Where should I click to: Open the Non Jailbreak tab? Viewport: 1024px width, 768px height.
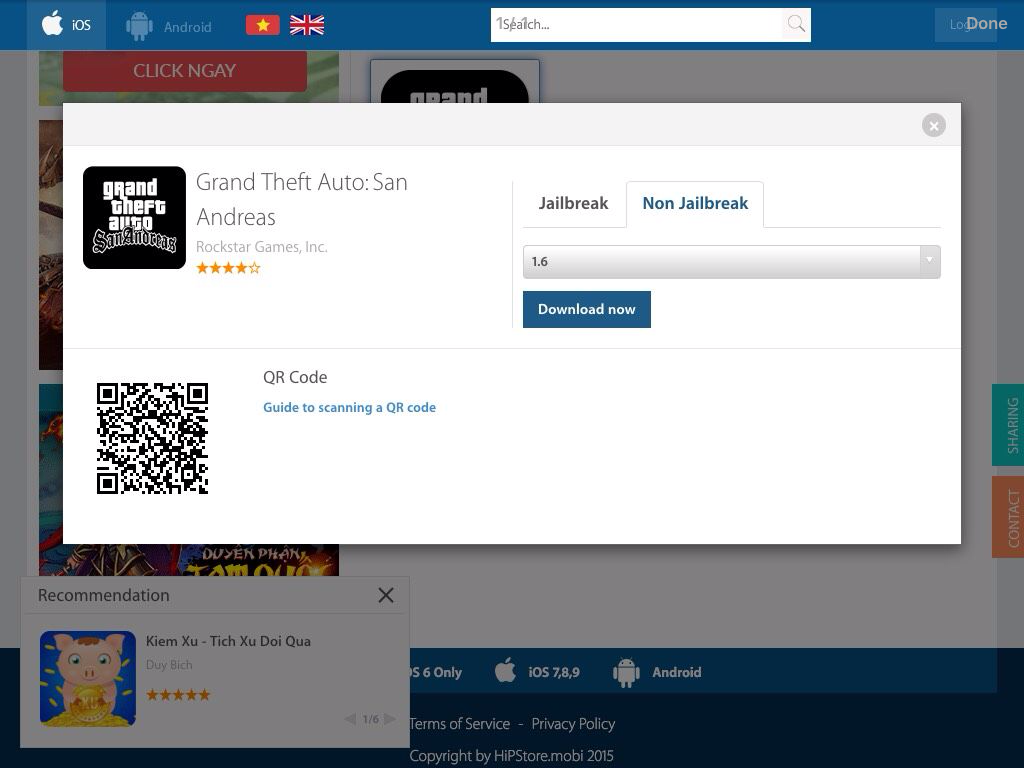click(695, 203)
